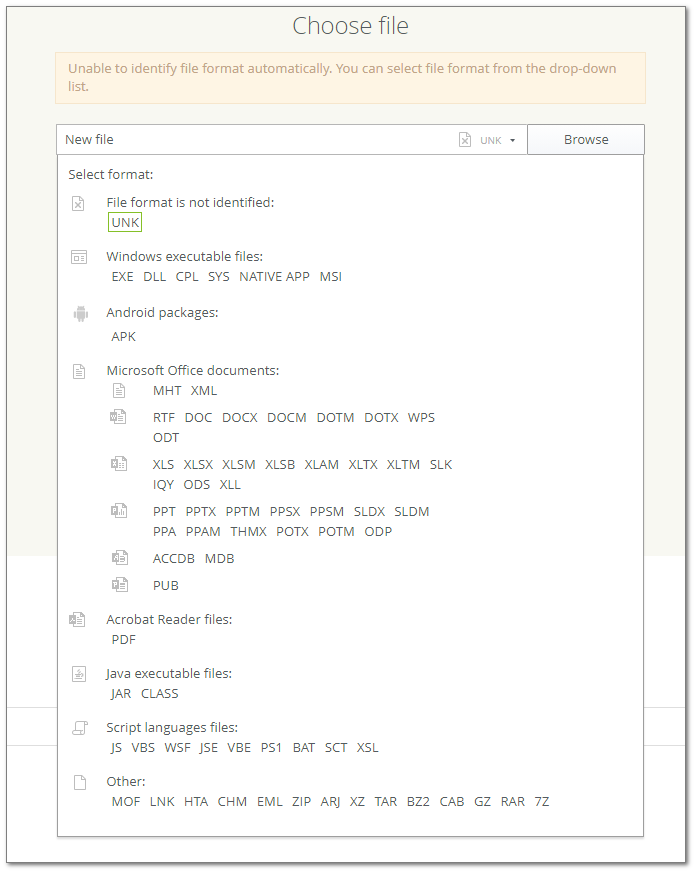
Task: Choose the ODP format
Action: pos(378,531)
